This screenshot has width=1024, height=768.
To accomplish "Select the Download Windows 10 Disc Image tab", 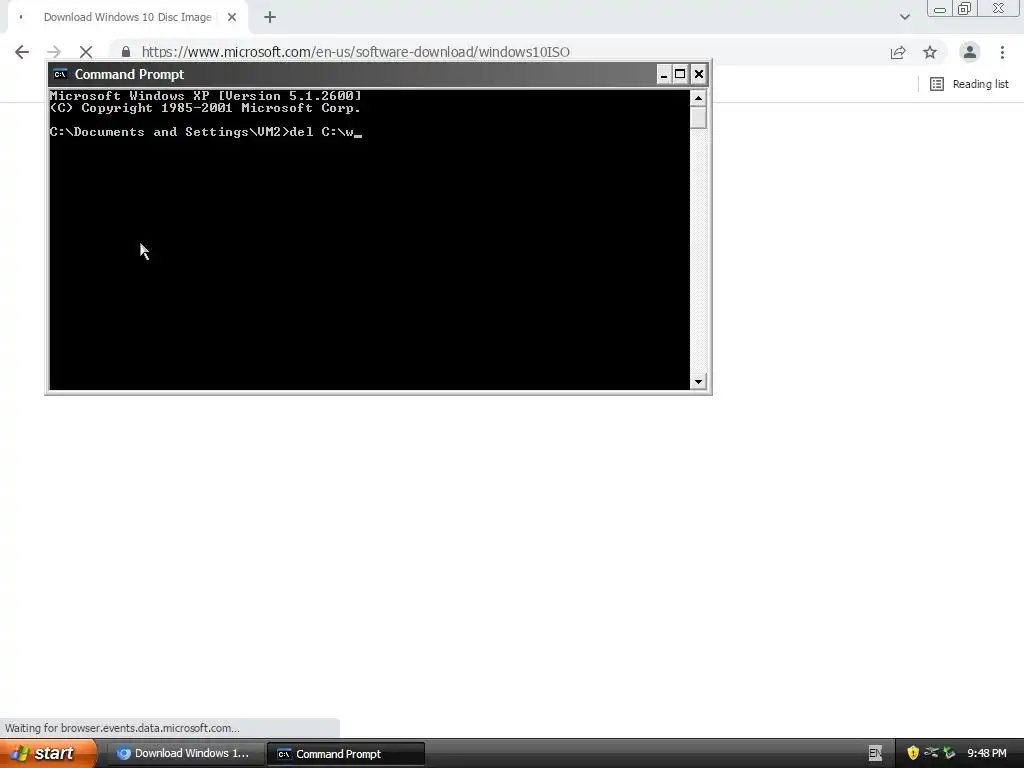I will coord(127,18).
